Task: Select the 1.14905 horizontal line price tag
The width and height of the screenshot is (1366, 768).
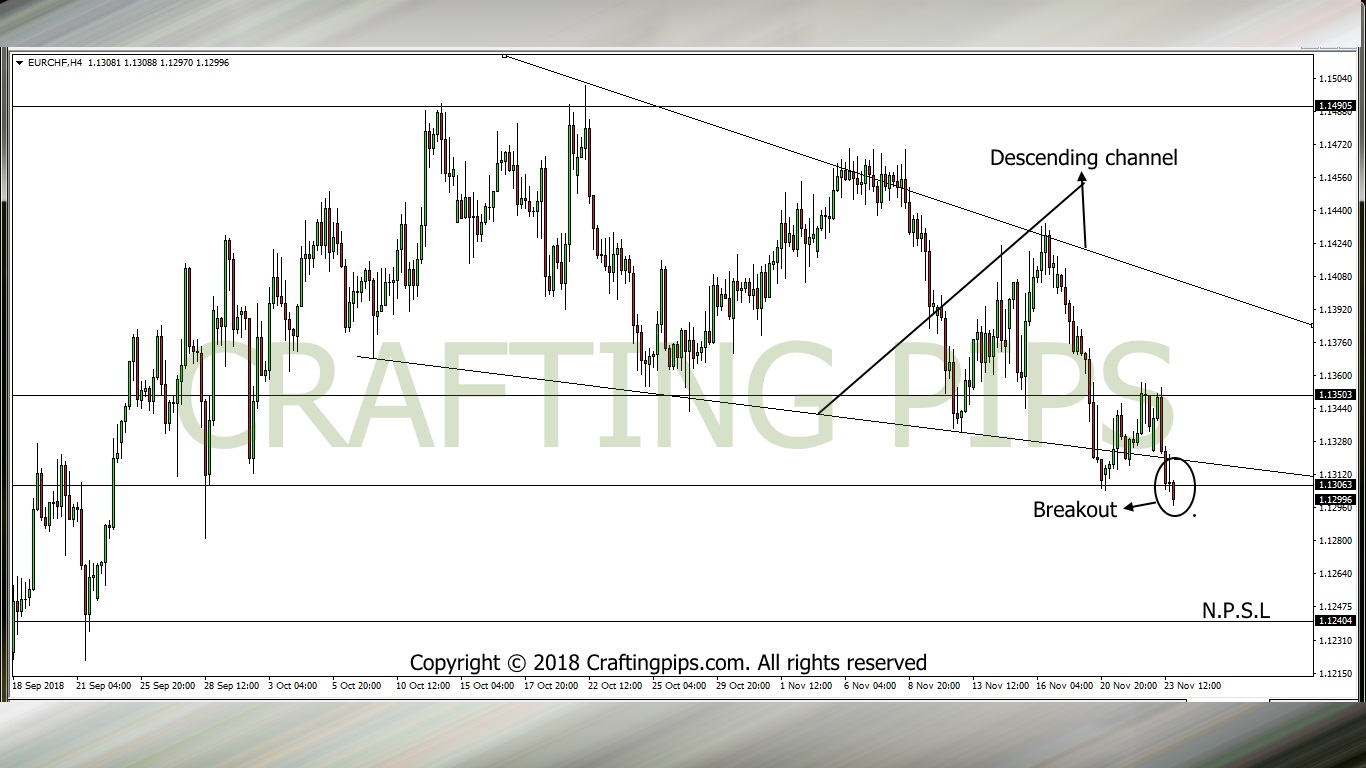Action: coord(1335,106)
